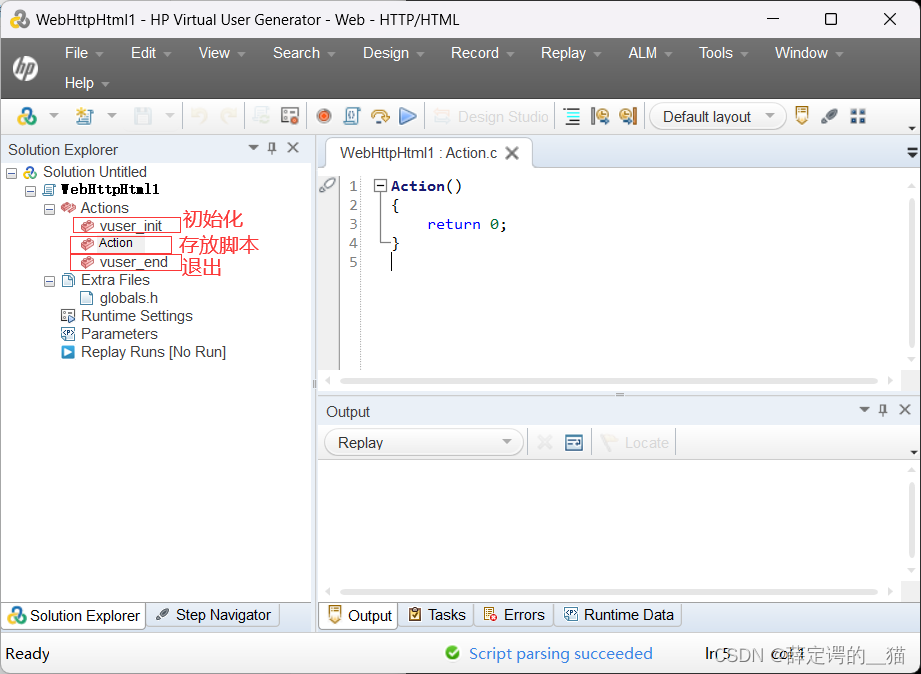This screenshot has width=921, height=674.
Task: Open the ALM menu
Action: tap(650, 53)
